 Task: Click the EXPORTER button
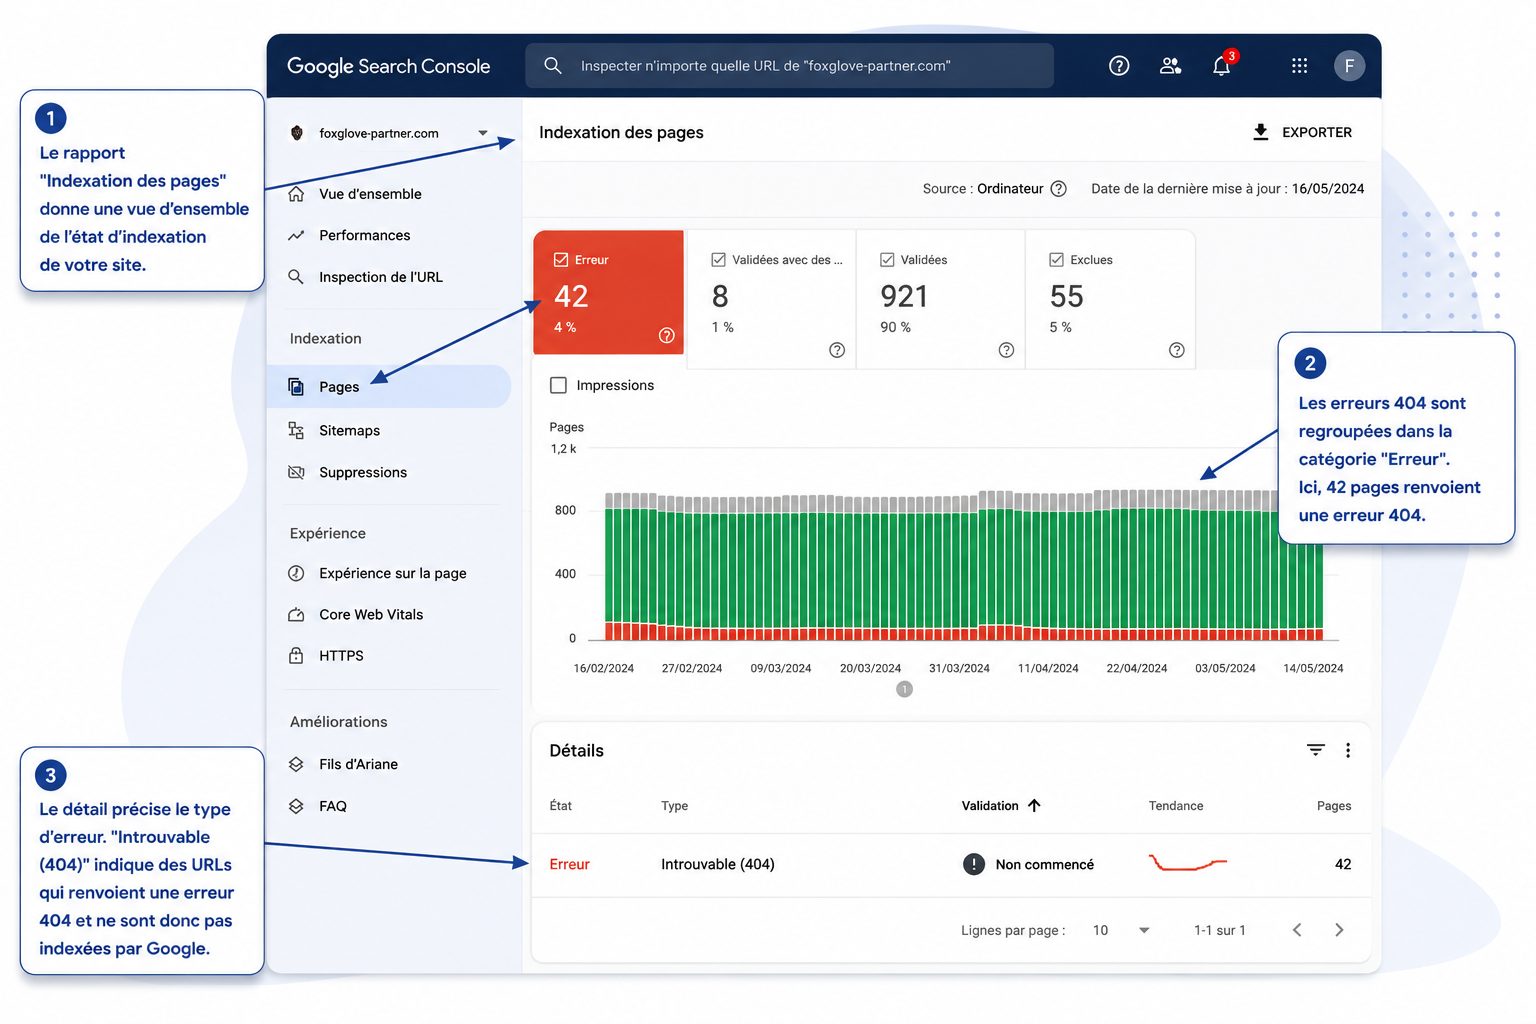click(x=1302, y=132)
